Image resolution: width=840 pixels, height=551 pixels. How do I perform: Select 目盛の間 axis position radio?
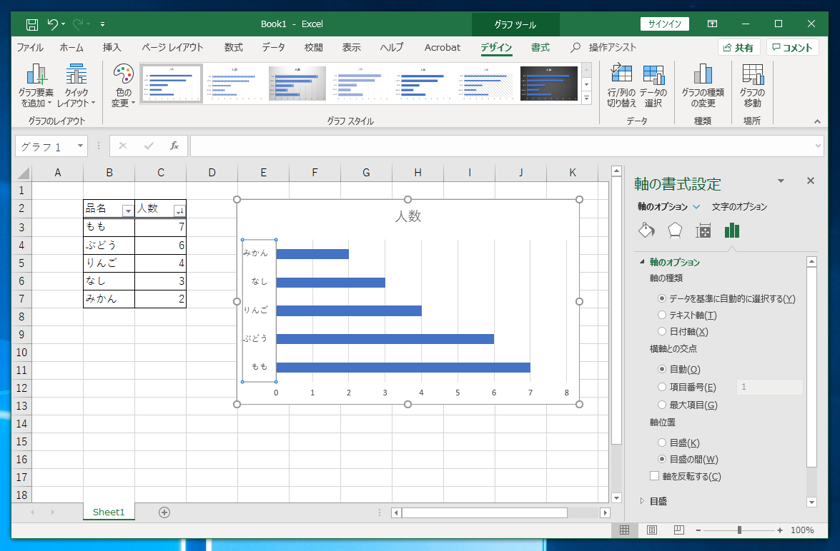click(x=662, y=459)
